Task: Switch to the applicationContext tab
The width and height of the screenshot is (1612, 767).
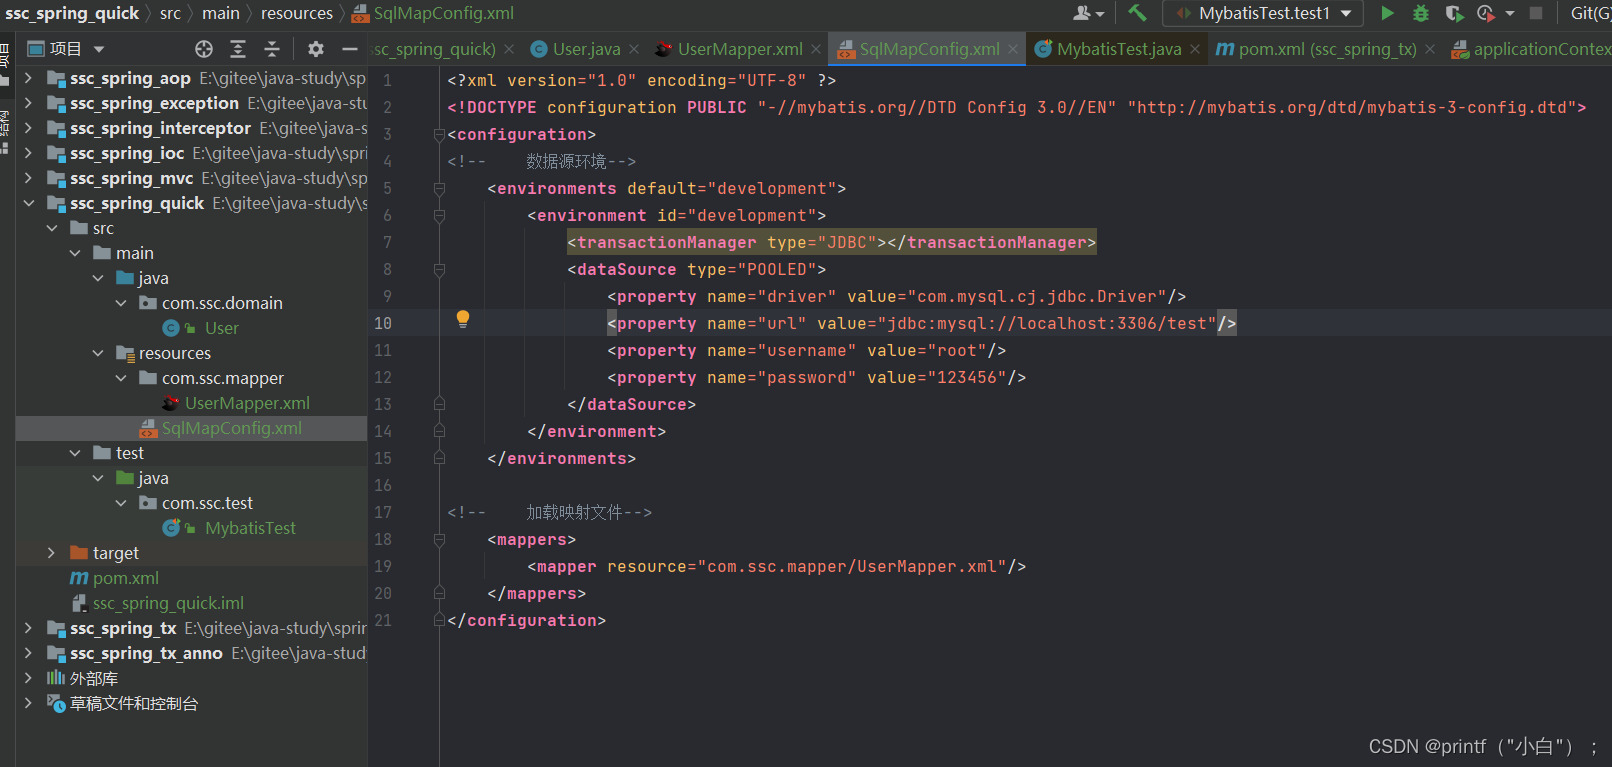Action: [1531, 49]
